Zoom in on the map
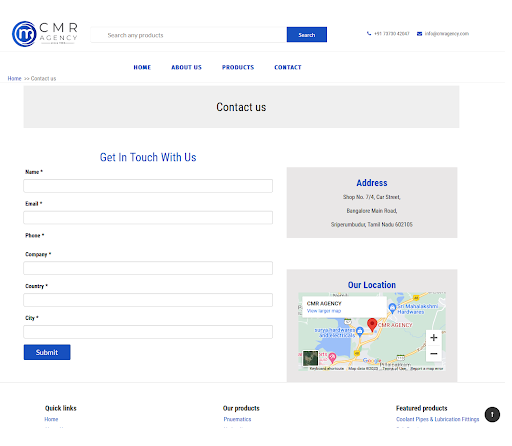The height and width of the screenshot is (446, 512). [433, 338]
